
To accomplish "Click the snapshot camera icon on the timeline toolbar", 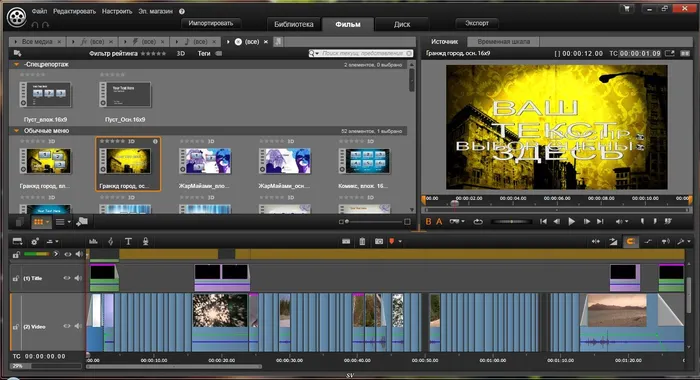I will coord(379,242).
